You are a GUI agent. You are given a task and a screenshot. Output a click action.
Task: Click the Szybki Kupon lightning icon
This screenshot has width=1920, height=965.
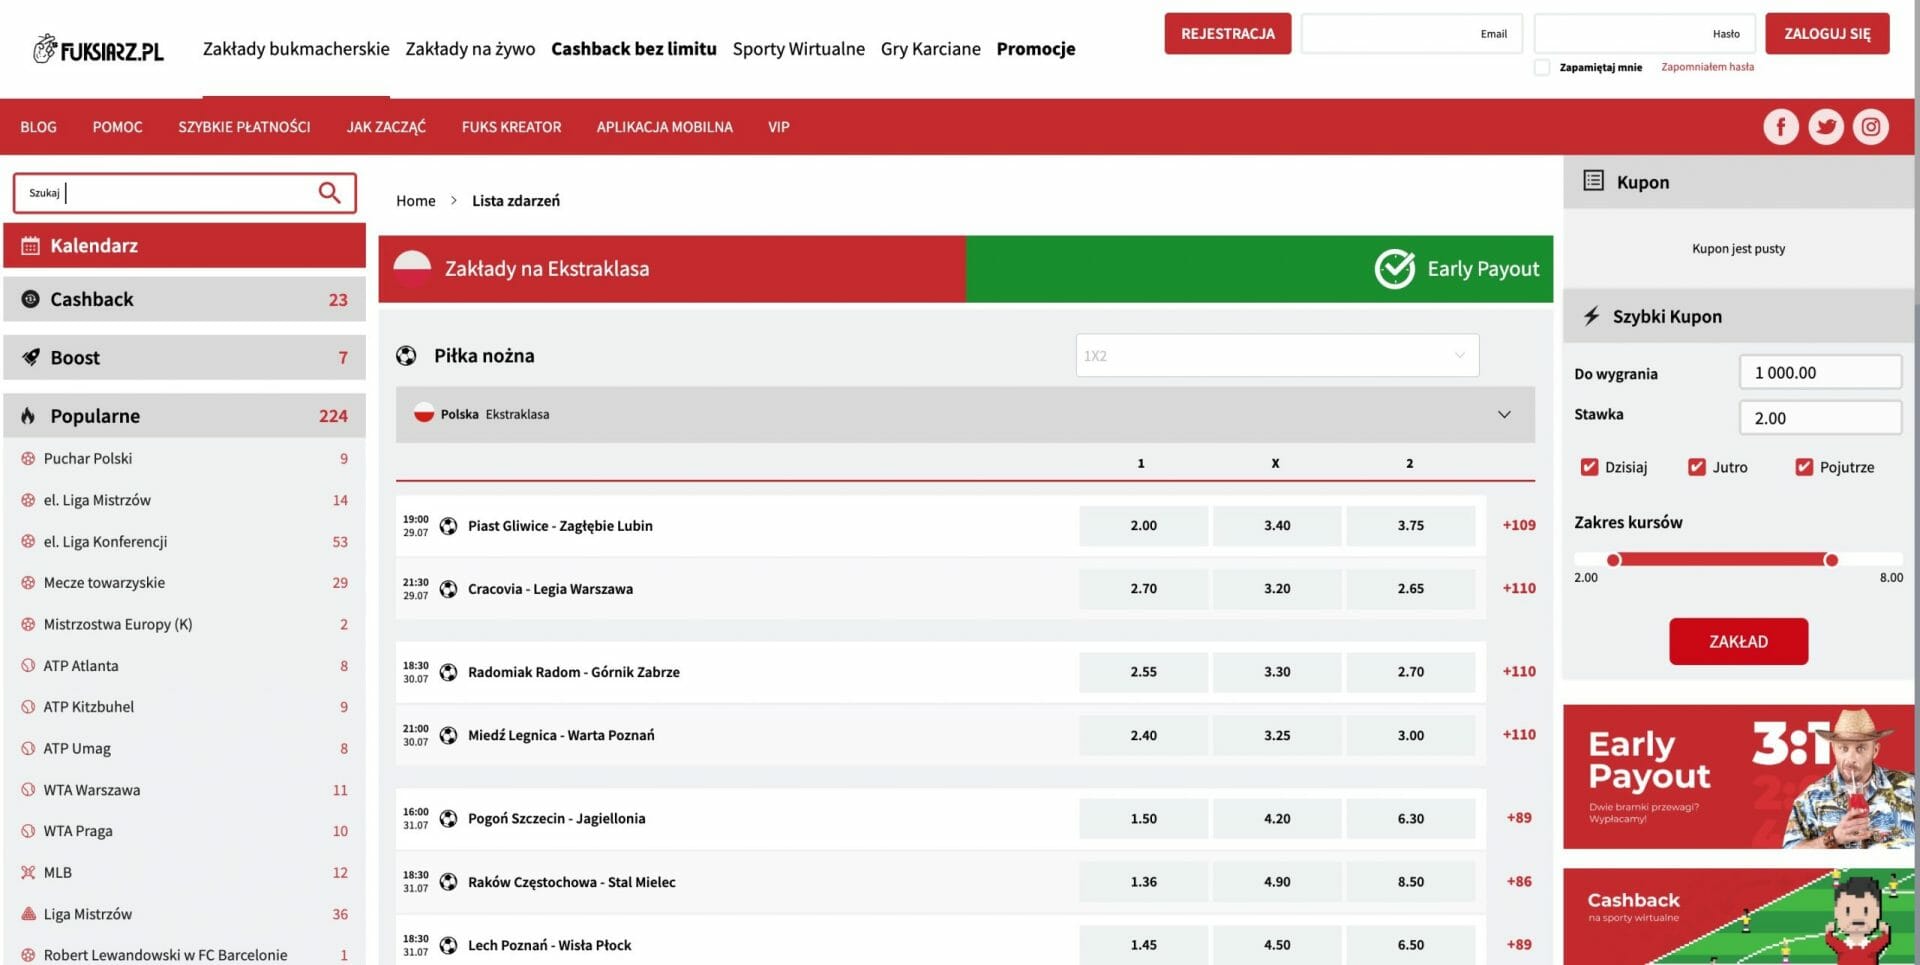[1591, 316]
